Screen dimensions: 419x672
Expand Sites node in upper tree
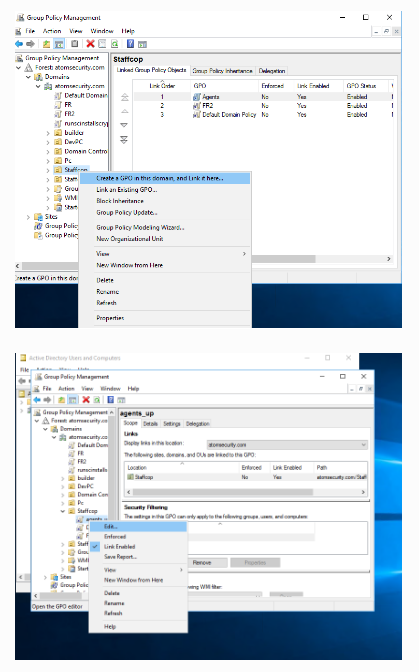pos(28,217)
